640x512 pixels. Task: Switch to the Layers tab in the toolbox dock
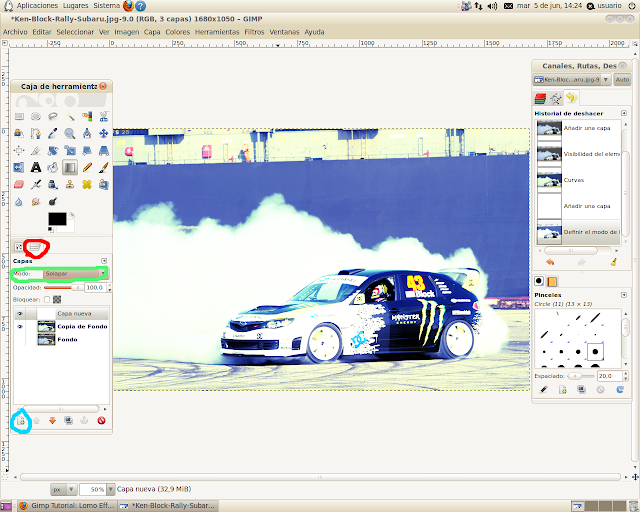(x=35, y=247)
